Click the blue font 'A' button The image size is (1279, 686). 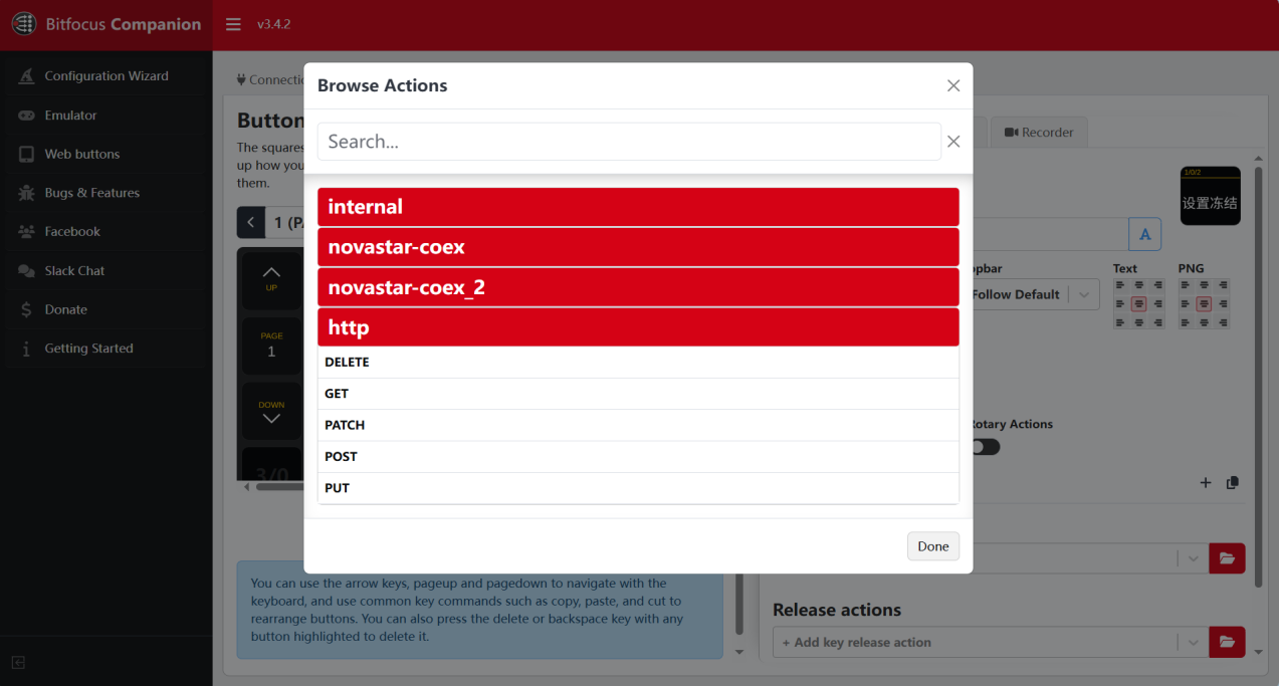click(1145, 234)
